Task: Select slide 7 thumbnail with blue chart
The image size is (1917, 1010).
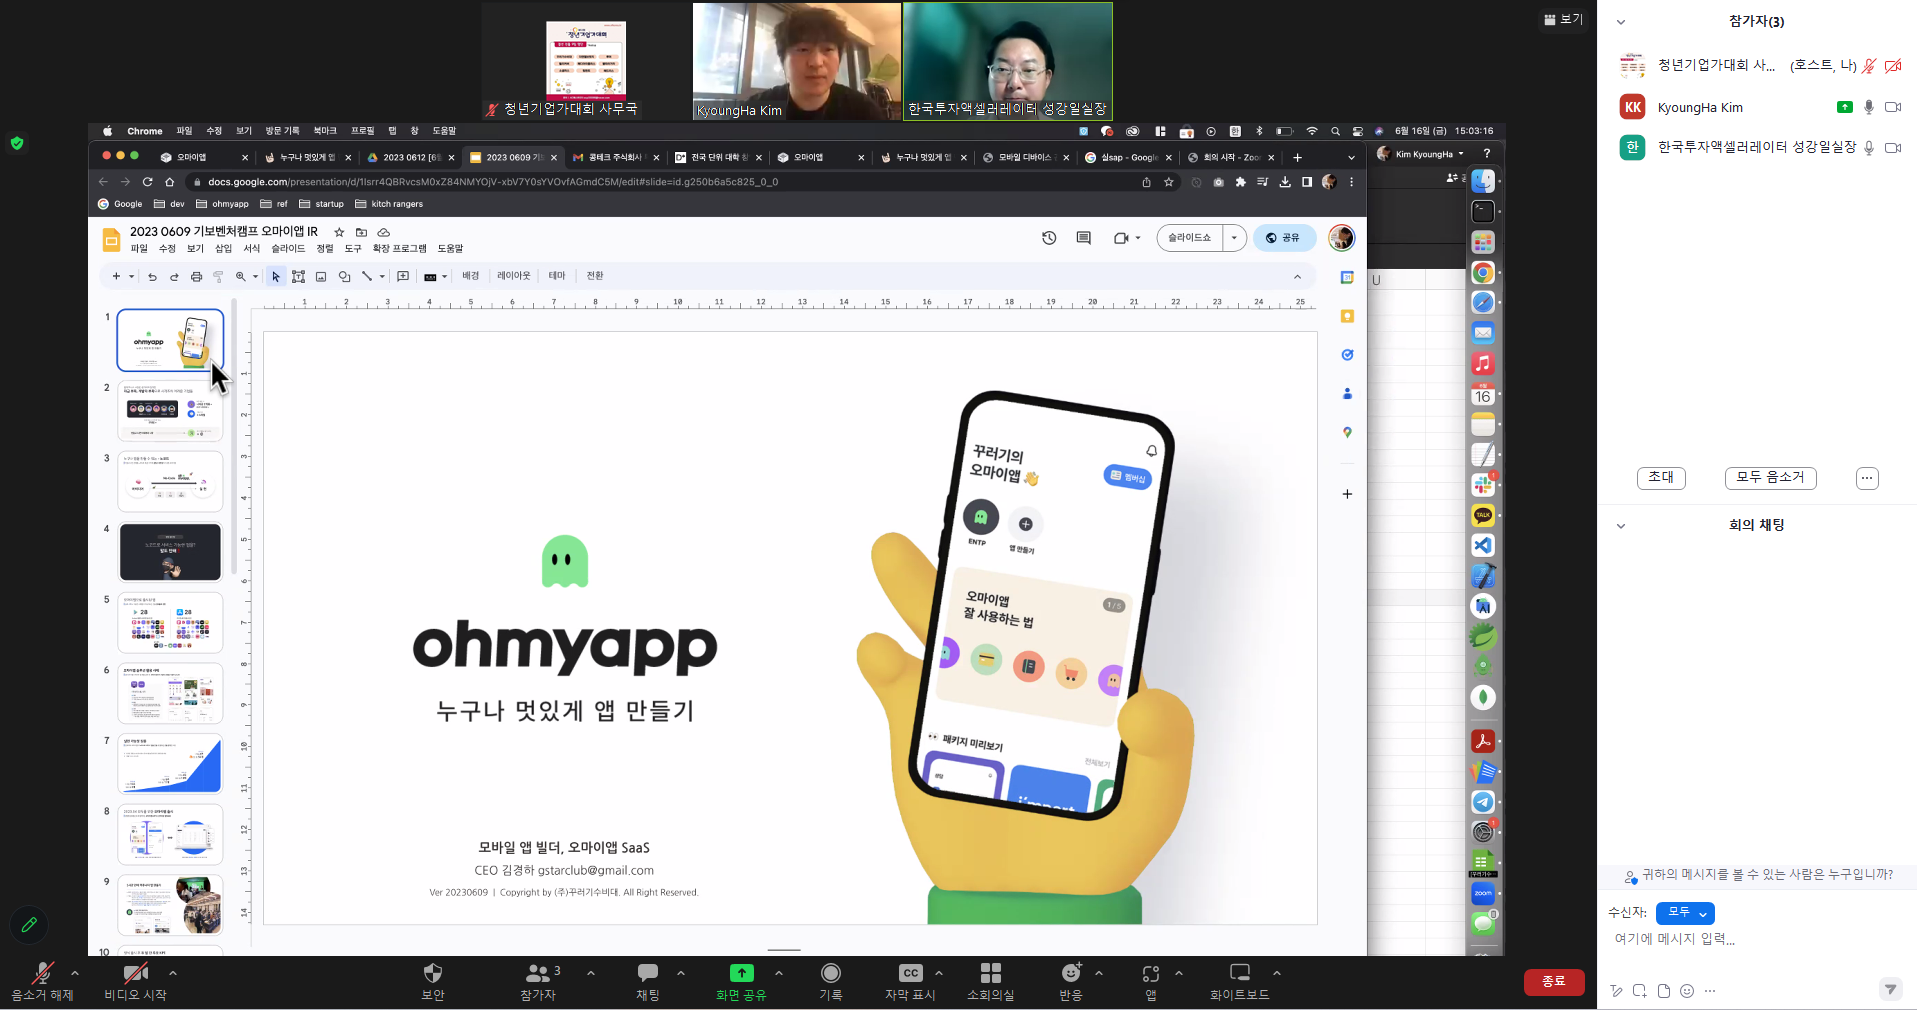Action: (170, 764)
